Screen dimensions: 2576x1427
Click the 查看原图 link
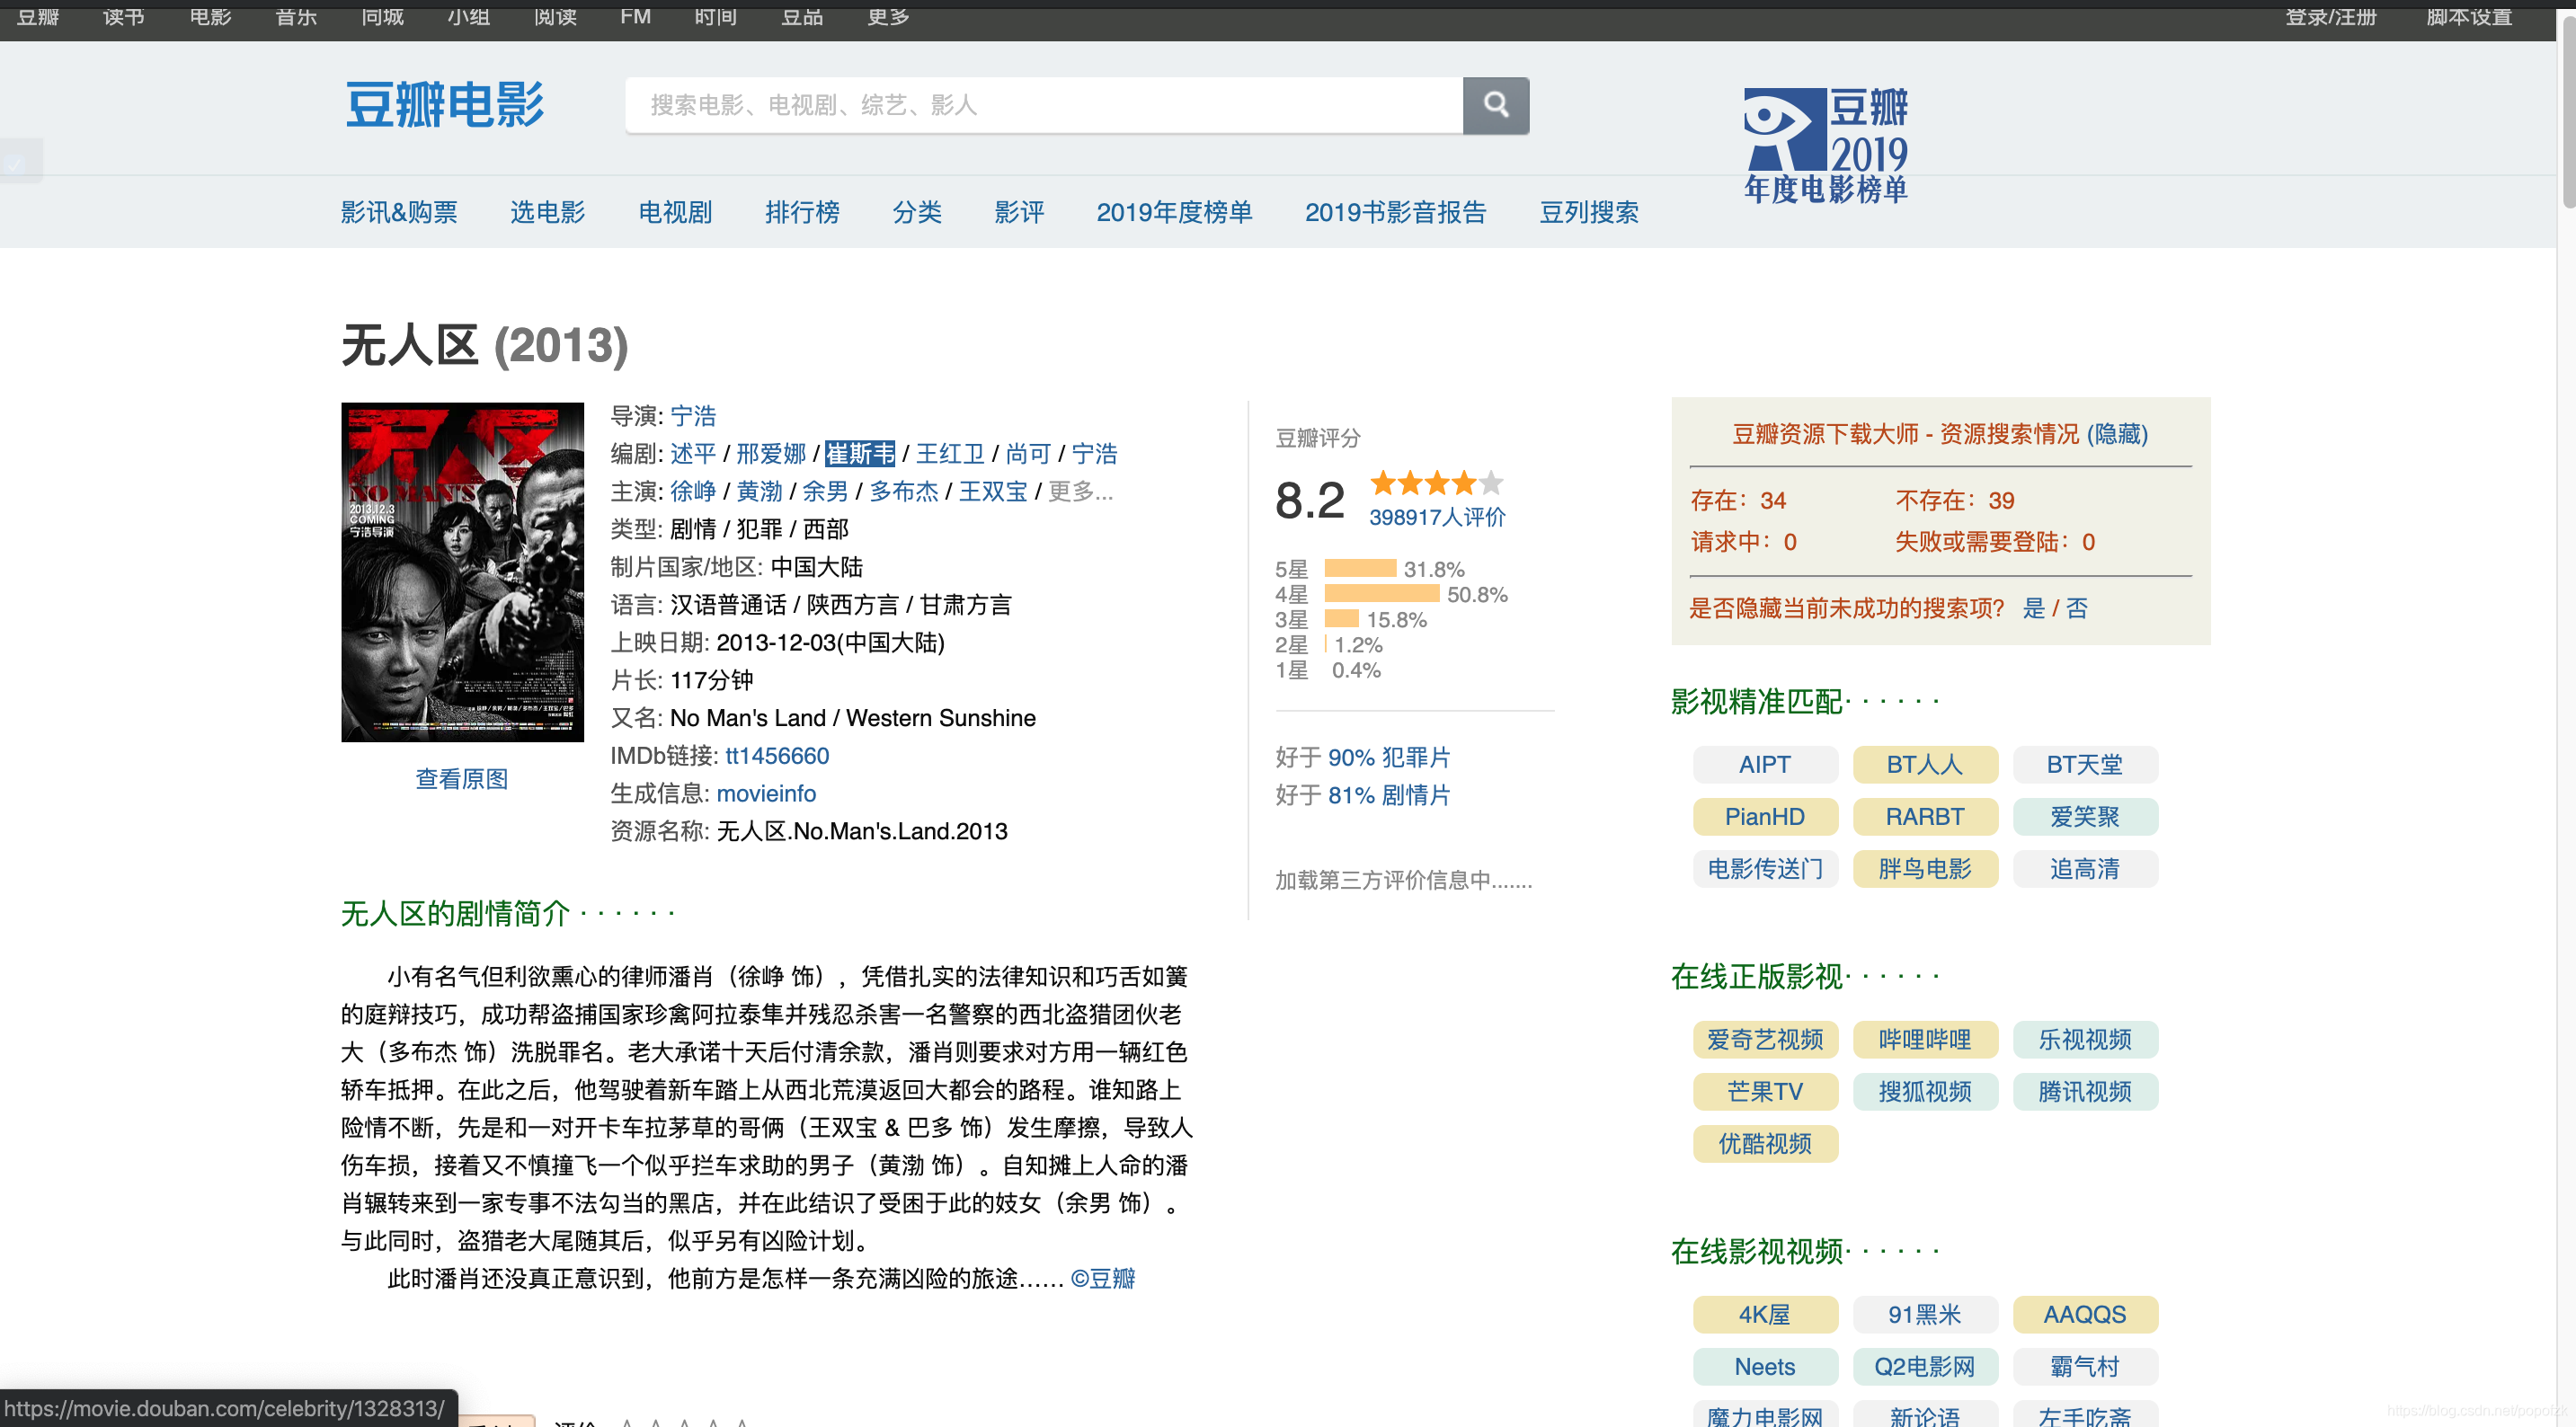point(461,779)
